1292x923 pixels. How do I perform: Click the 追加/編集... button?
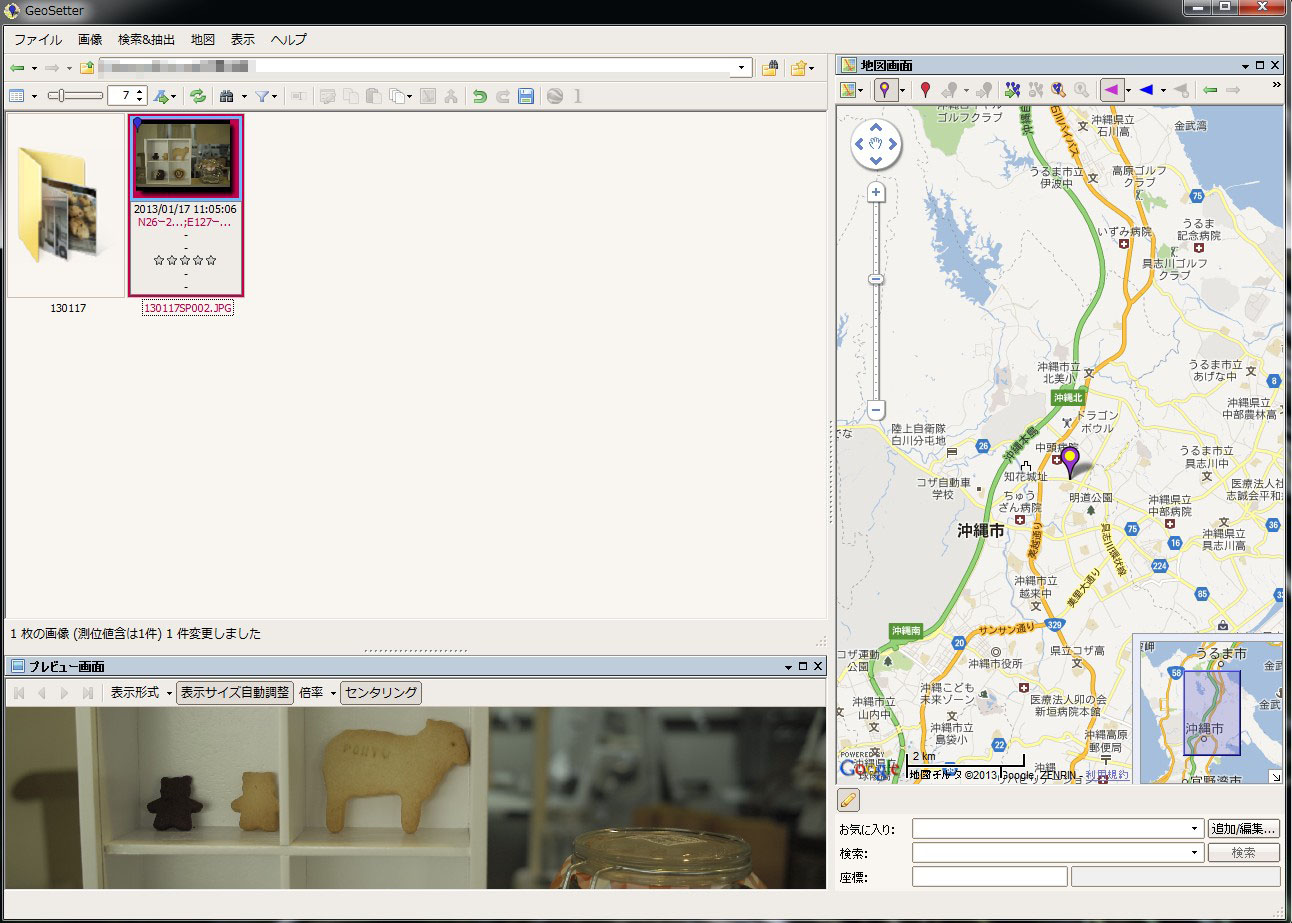(x=1244, y=828)
